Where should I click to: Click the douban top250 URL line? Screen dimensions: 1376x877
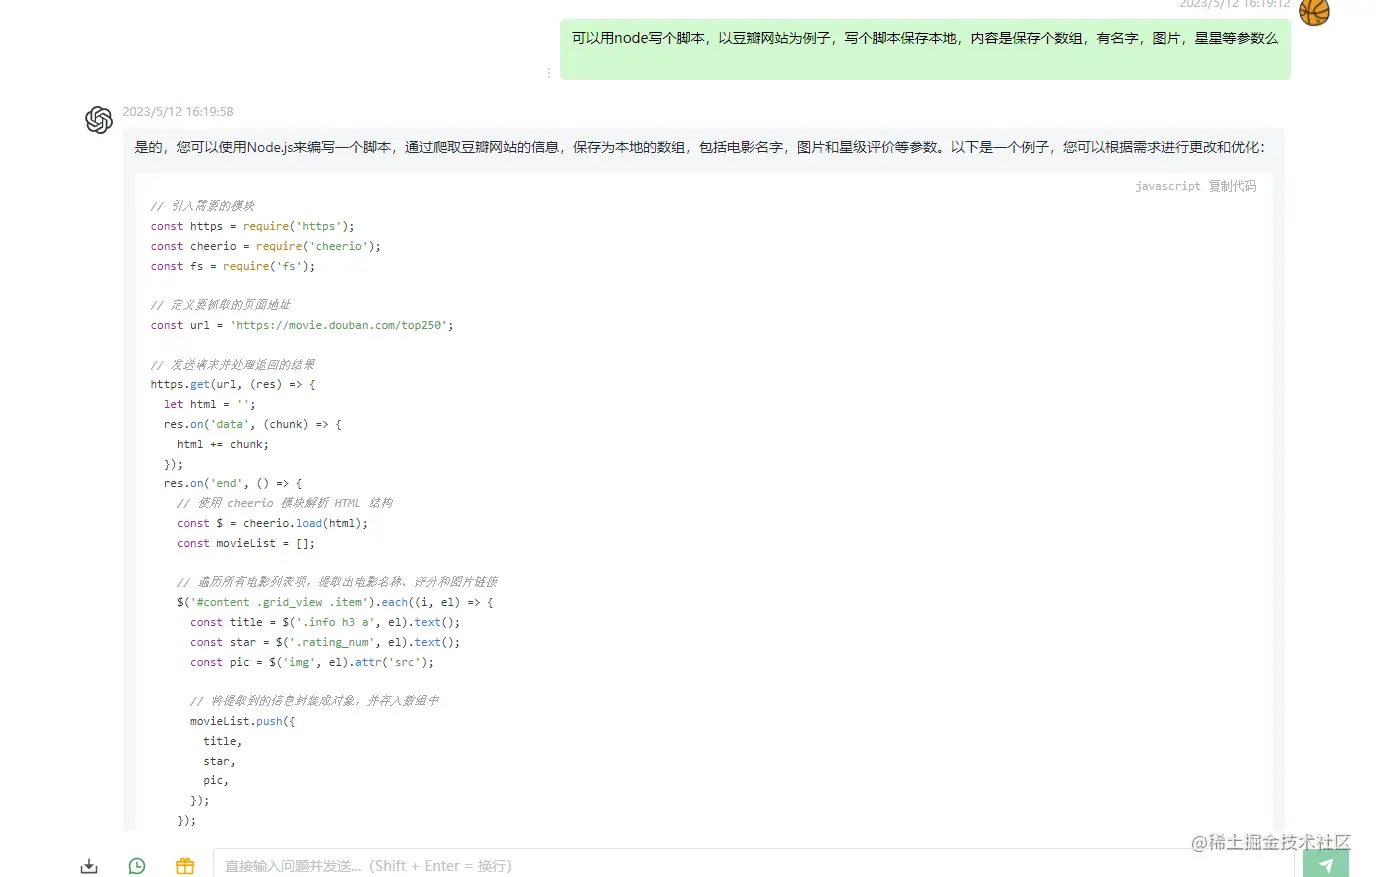point(302,325)
